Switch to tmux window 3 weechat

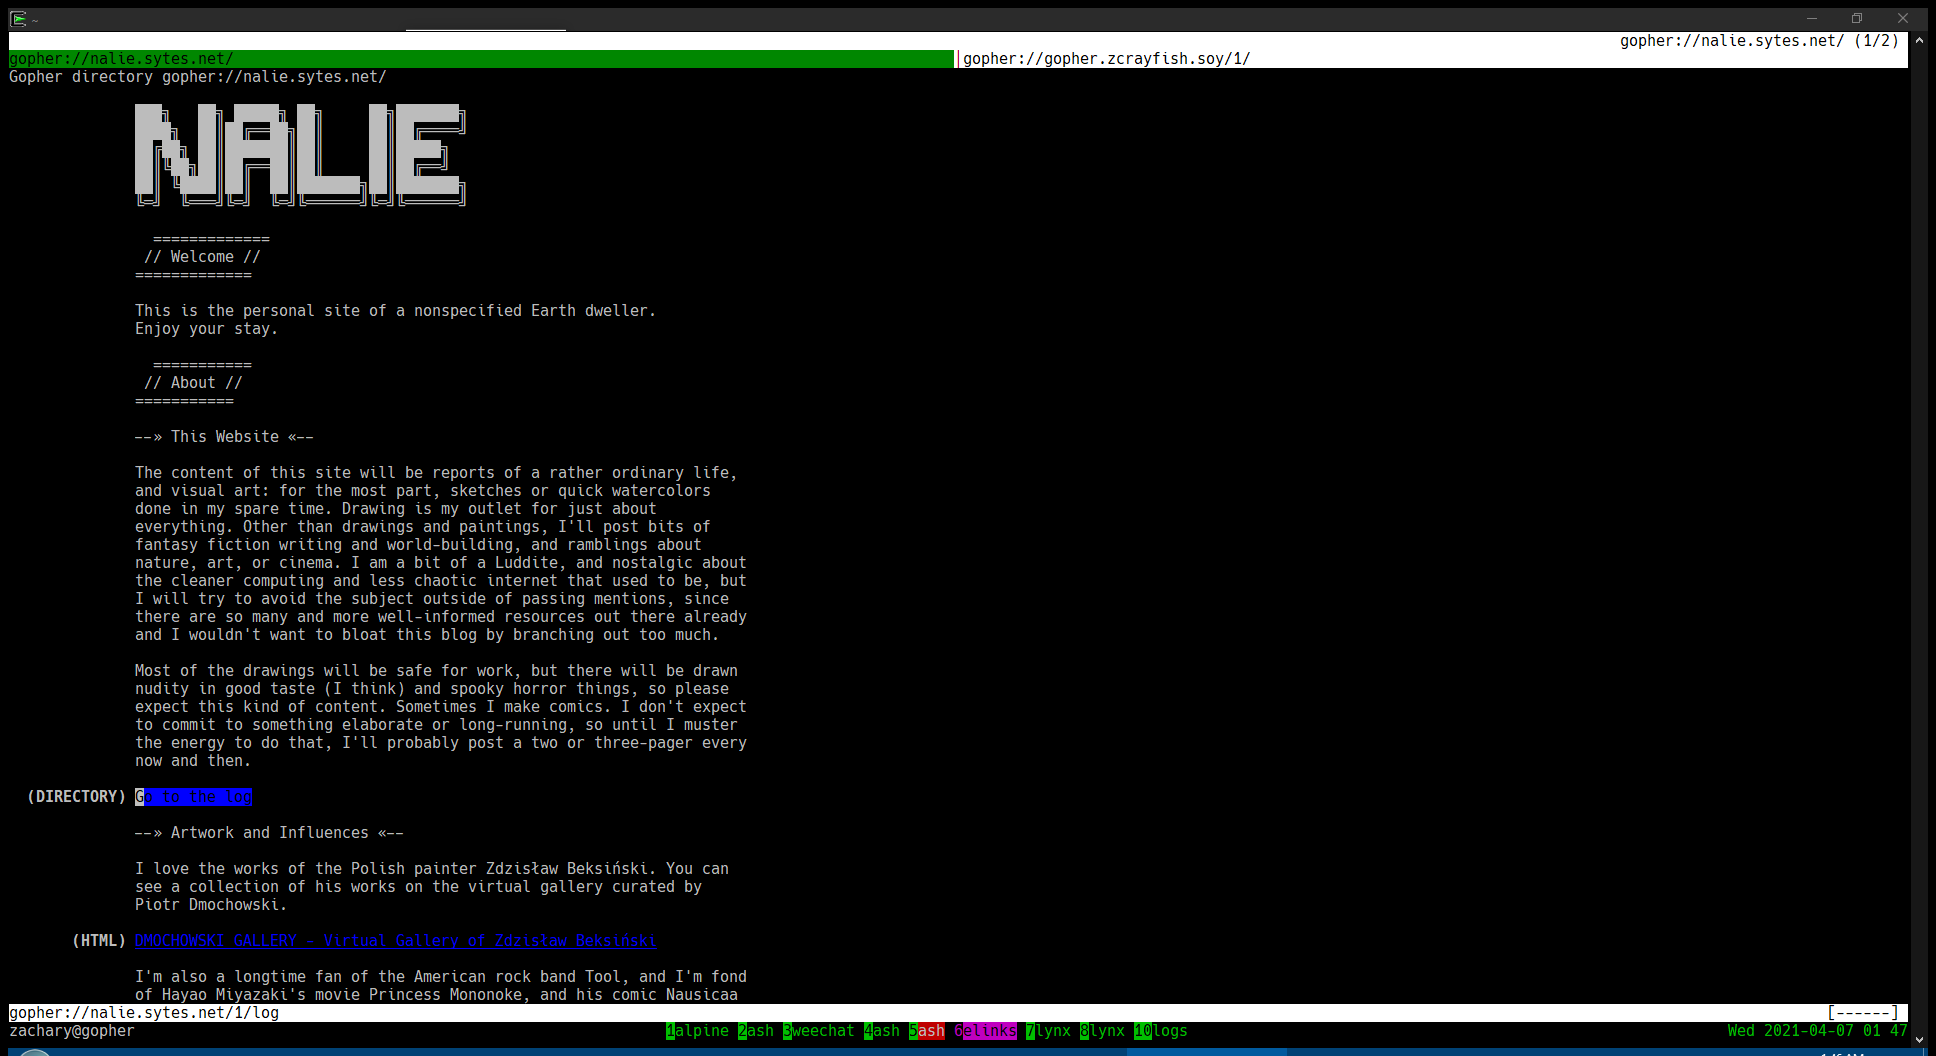(818, 1031)
